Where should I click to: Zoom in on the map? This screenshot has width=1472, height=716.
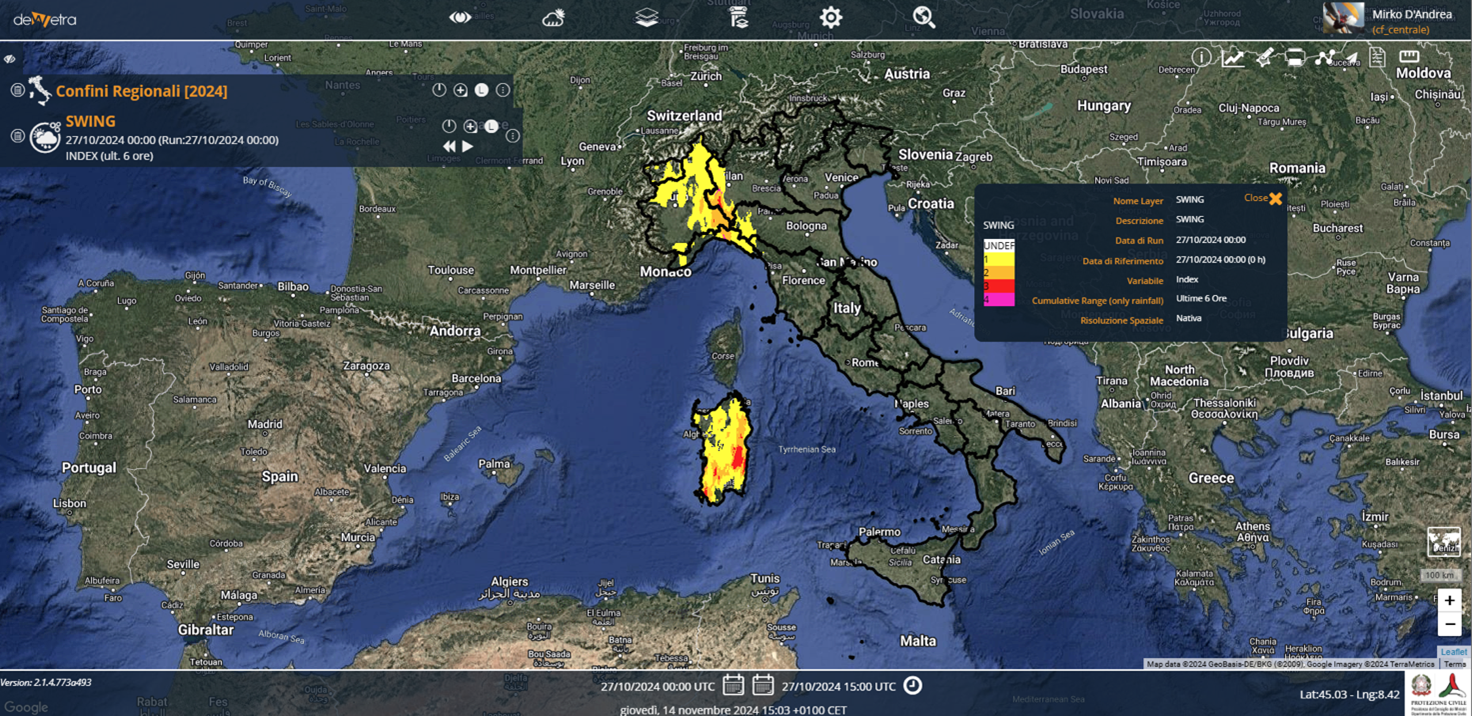point(1449,601)
